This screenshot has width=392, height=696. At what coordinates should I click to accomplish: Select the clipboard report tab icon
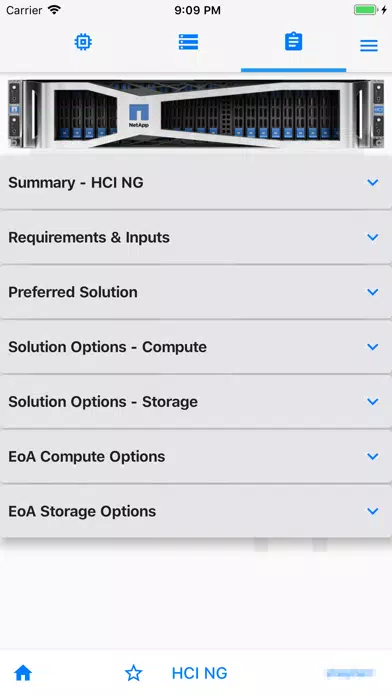click(x=293, y=42)
